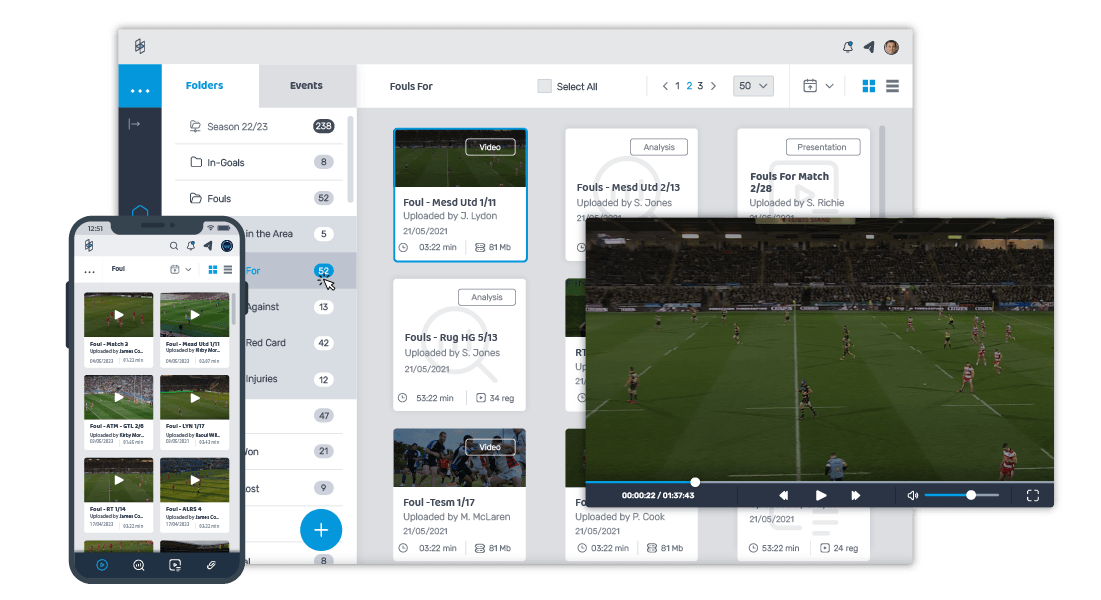The image size is (1101, 600).
Task: Select the Folders tab
Action: [x=205, y=86]
